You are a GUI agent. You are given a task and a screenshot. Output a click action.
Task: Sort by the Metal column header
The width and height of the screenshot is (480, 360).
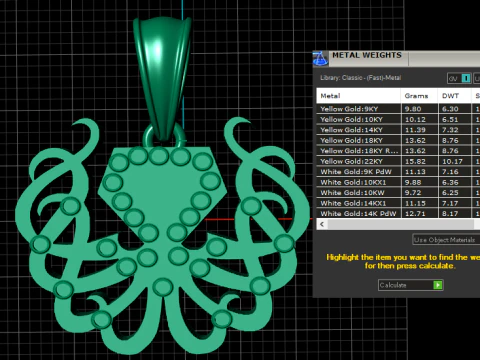pyautogui.click(x=358, y=96)
